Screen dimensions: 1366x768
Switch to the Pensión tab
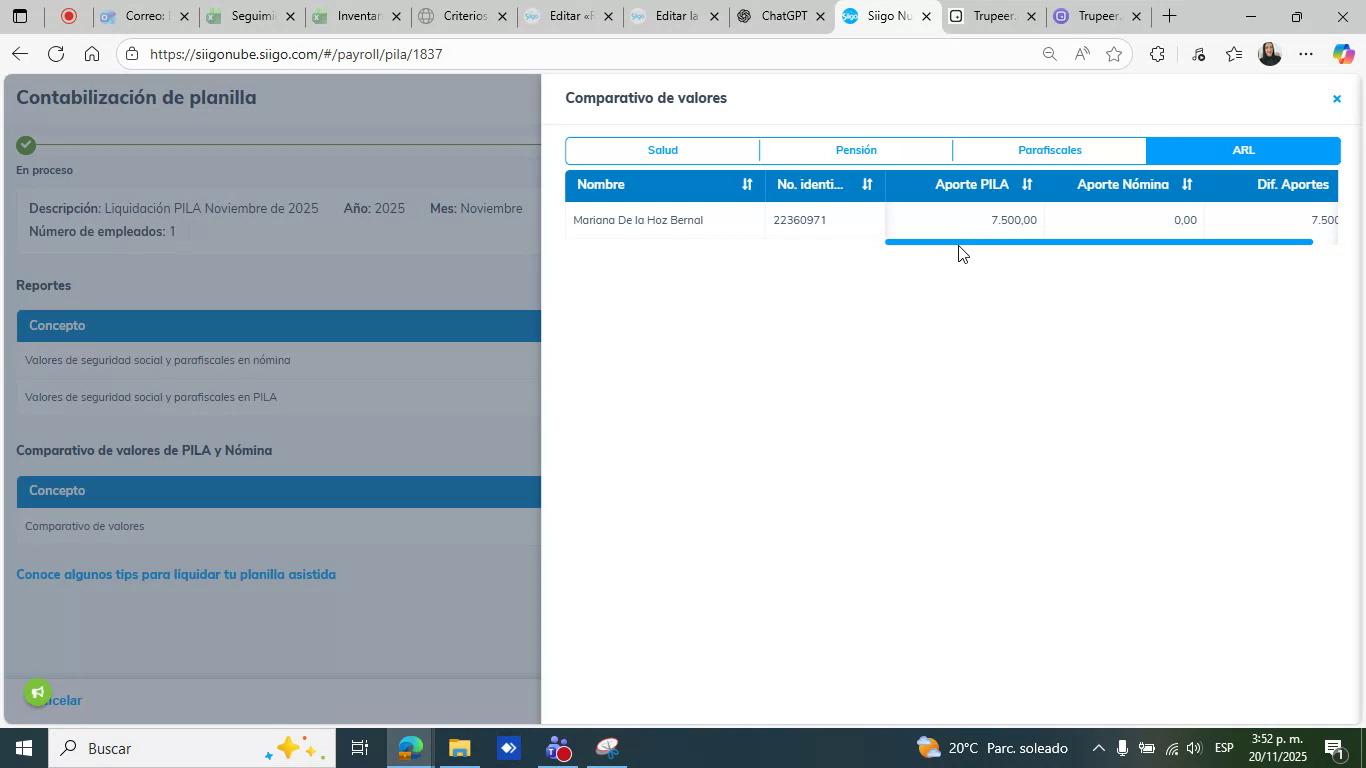pyautogui.click(x=856, y=150)
